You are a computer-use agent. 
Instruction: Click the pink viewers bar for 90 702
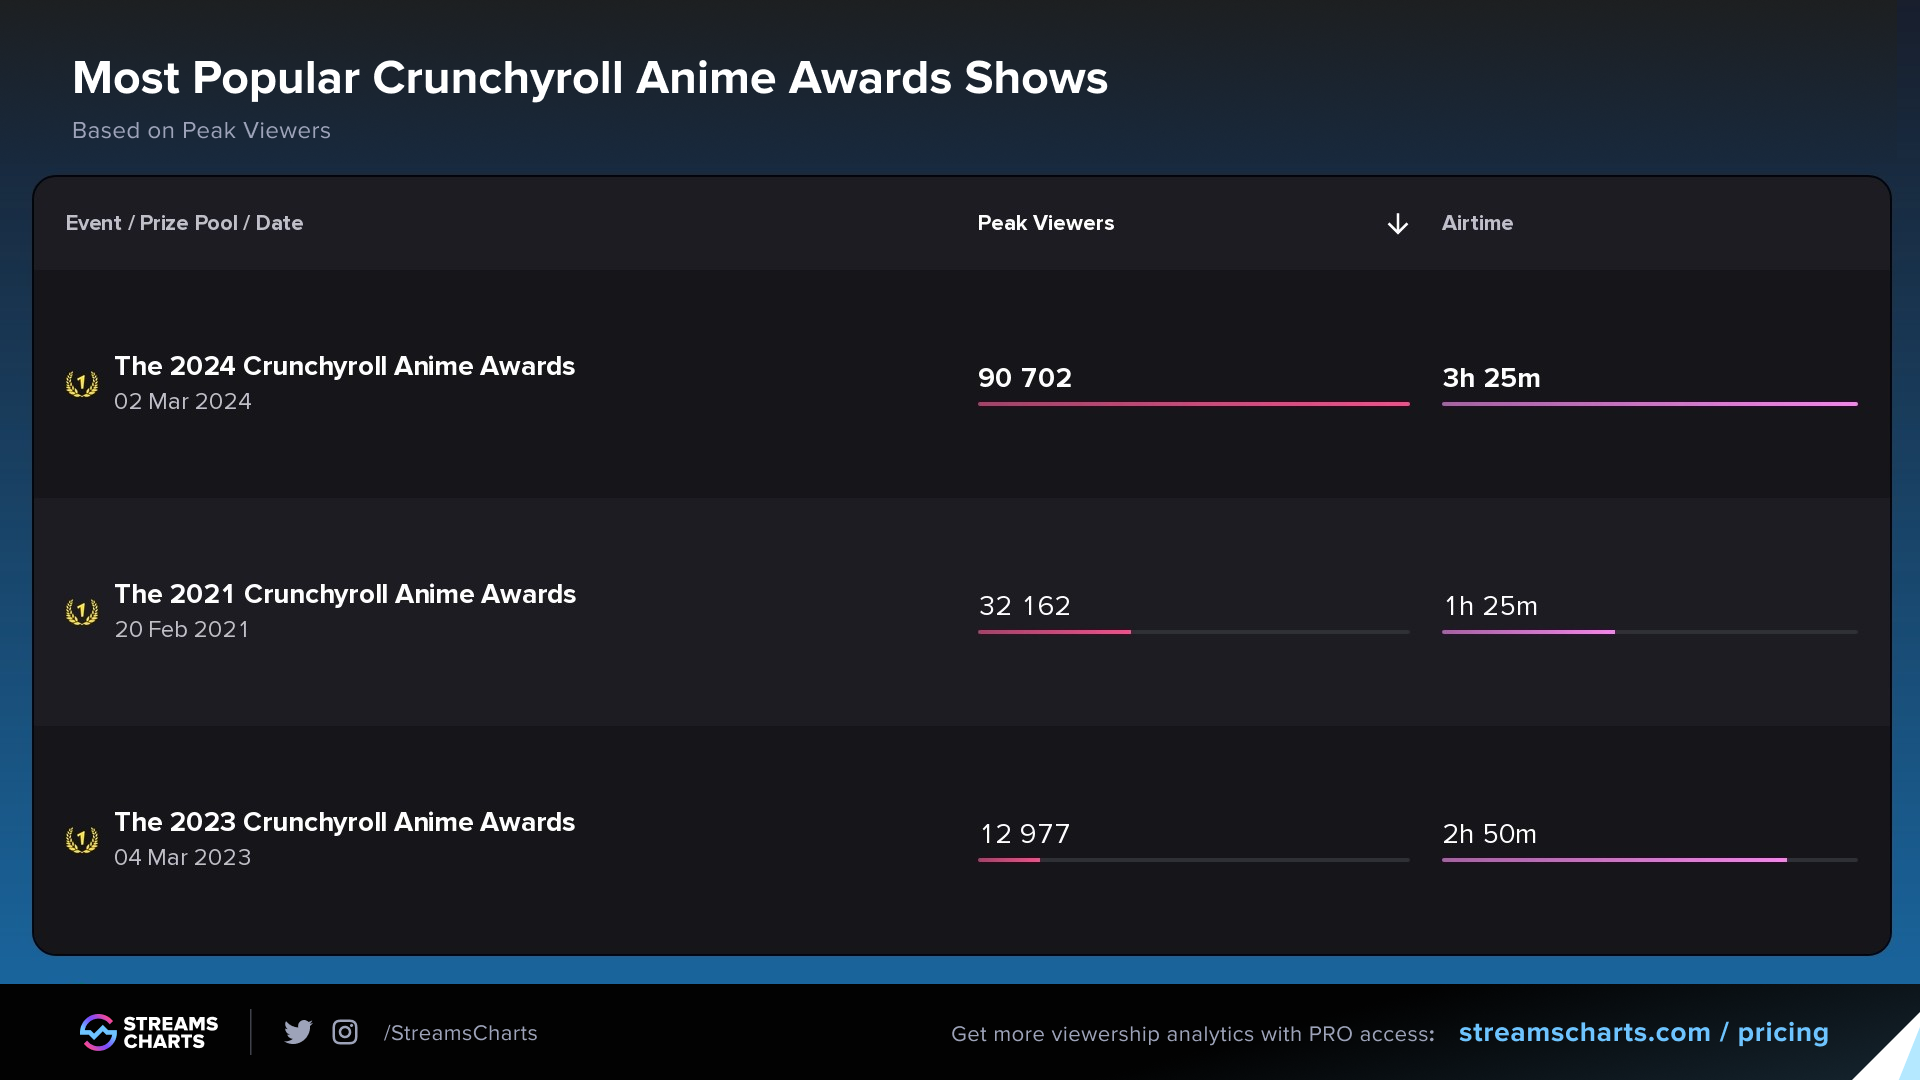1193,404
